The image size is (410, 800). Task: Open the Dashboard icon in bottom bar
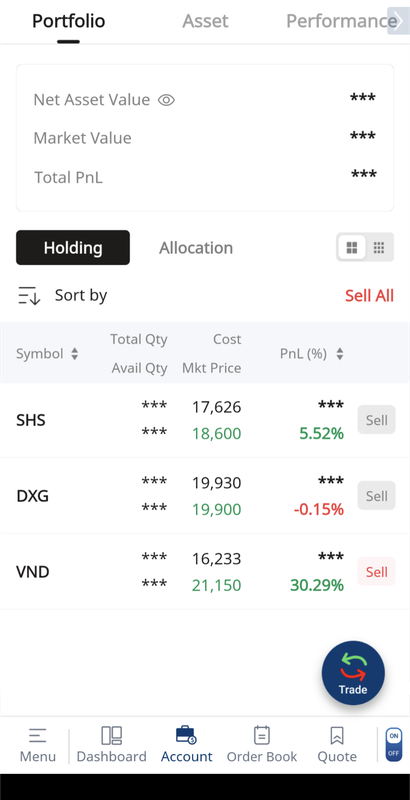pos(111,735)
